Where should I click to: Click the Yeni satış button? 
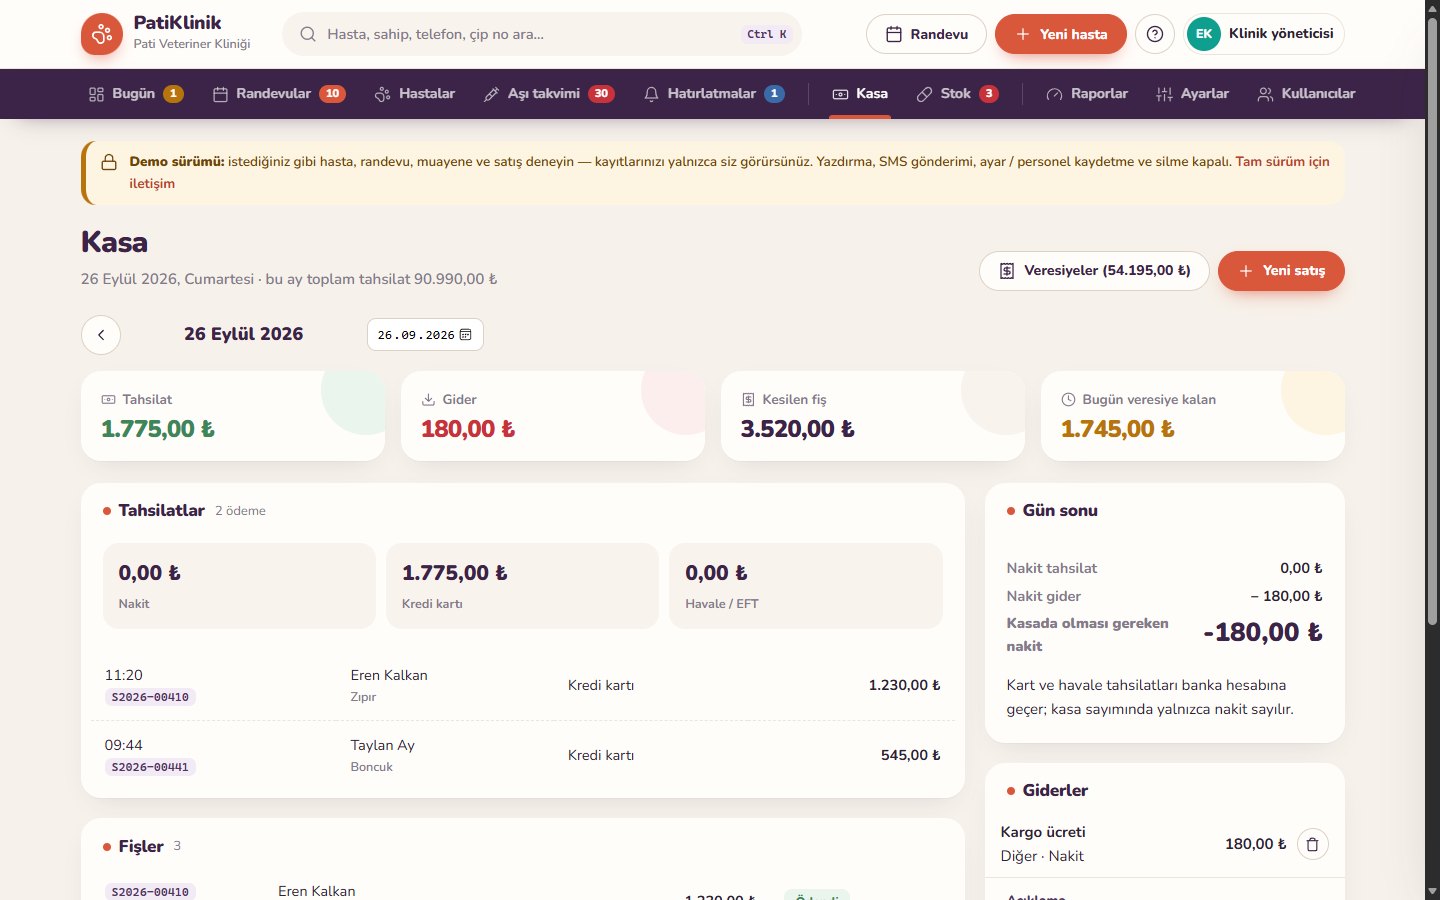pyautogui.click(x=1281, y=271)
